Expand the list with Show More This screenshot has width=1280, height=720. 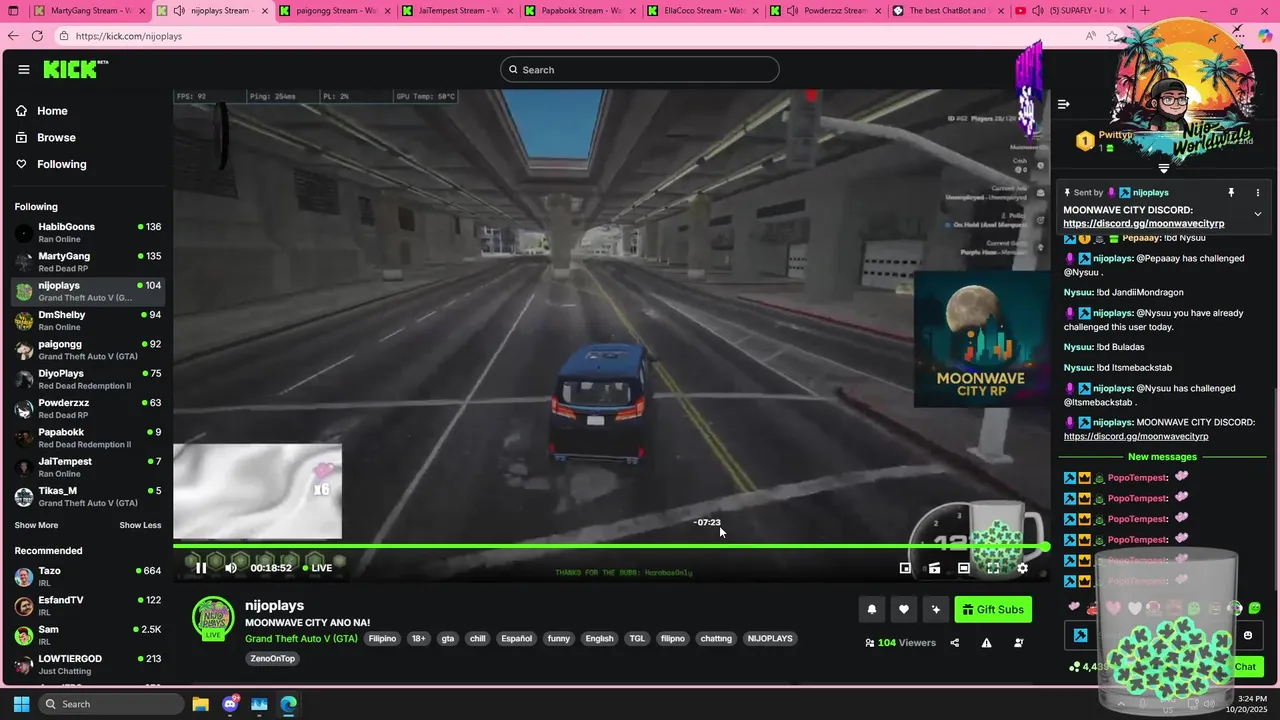coord(36,525)
